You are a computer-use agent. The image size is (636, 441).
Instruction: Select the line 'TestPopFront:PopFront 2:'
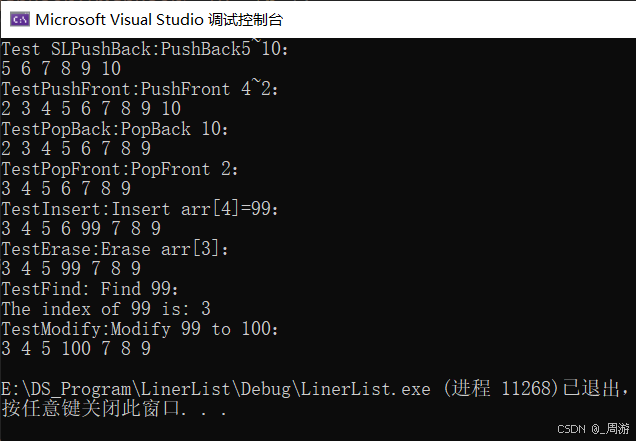coord(120,169)
